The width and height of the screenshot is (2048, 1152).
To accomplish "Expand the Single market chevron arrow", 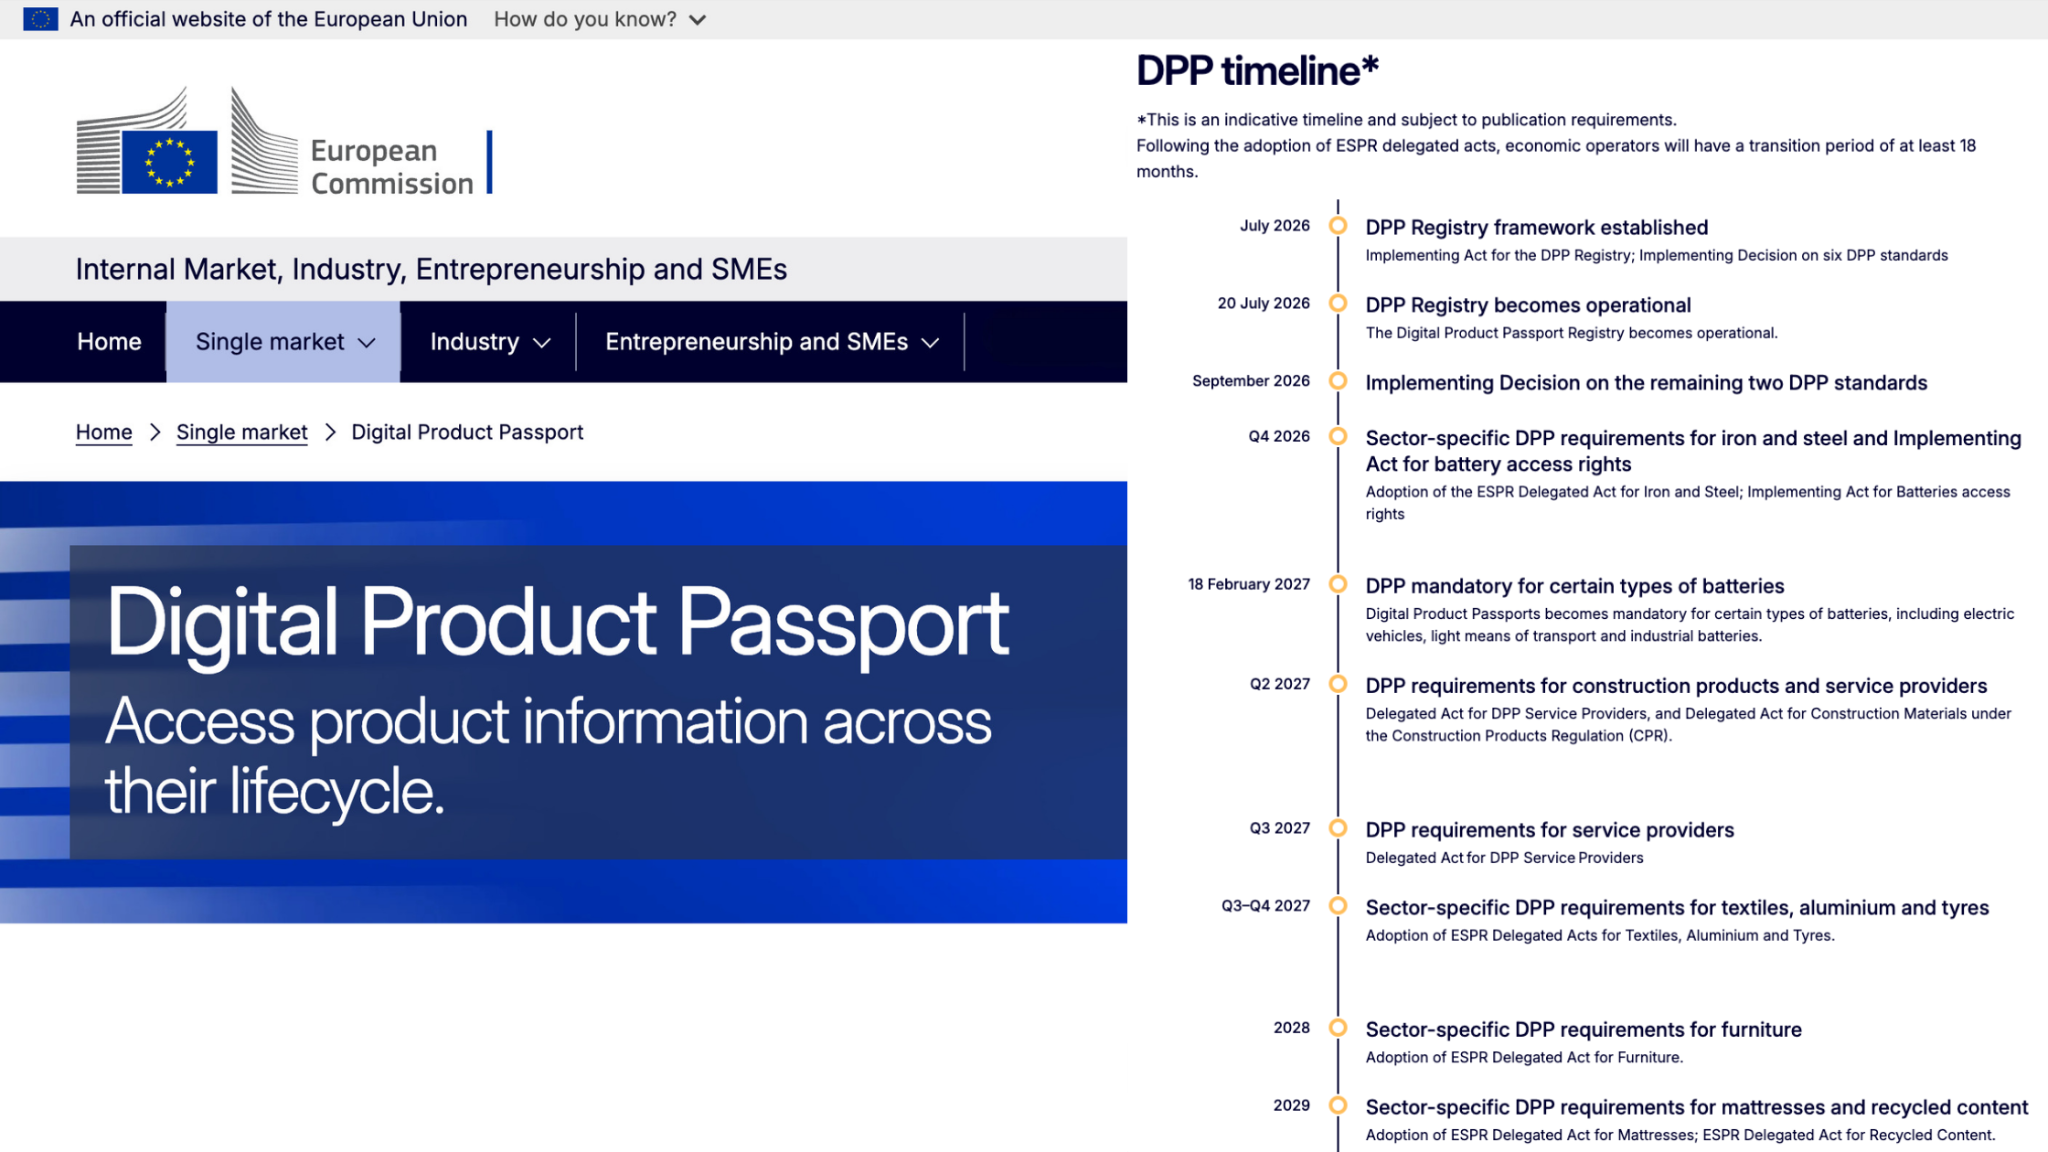I will coord(367,343).
